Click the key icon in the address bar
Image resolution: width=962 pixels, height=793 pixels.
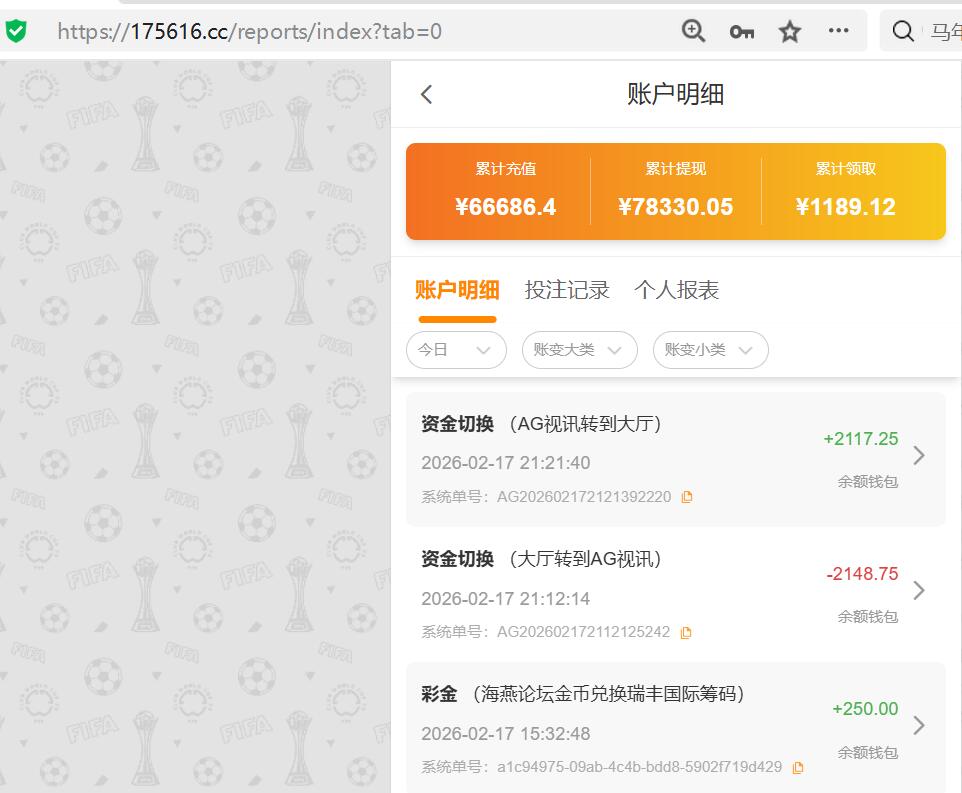[x=741, y=31]
